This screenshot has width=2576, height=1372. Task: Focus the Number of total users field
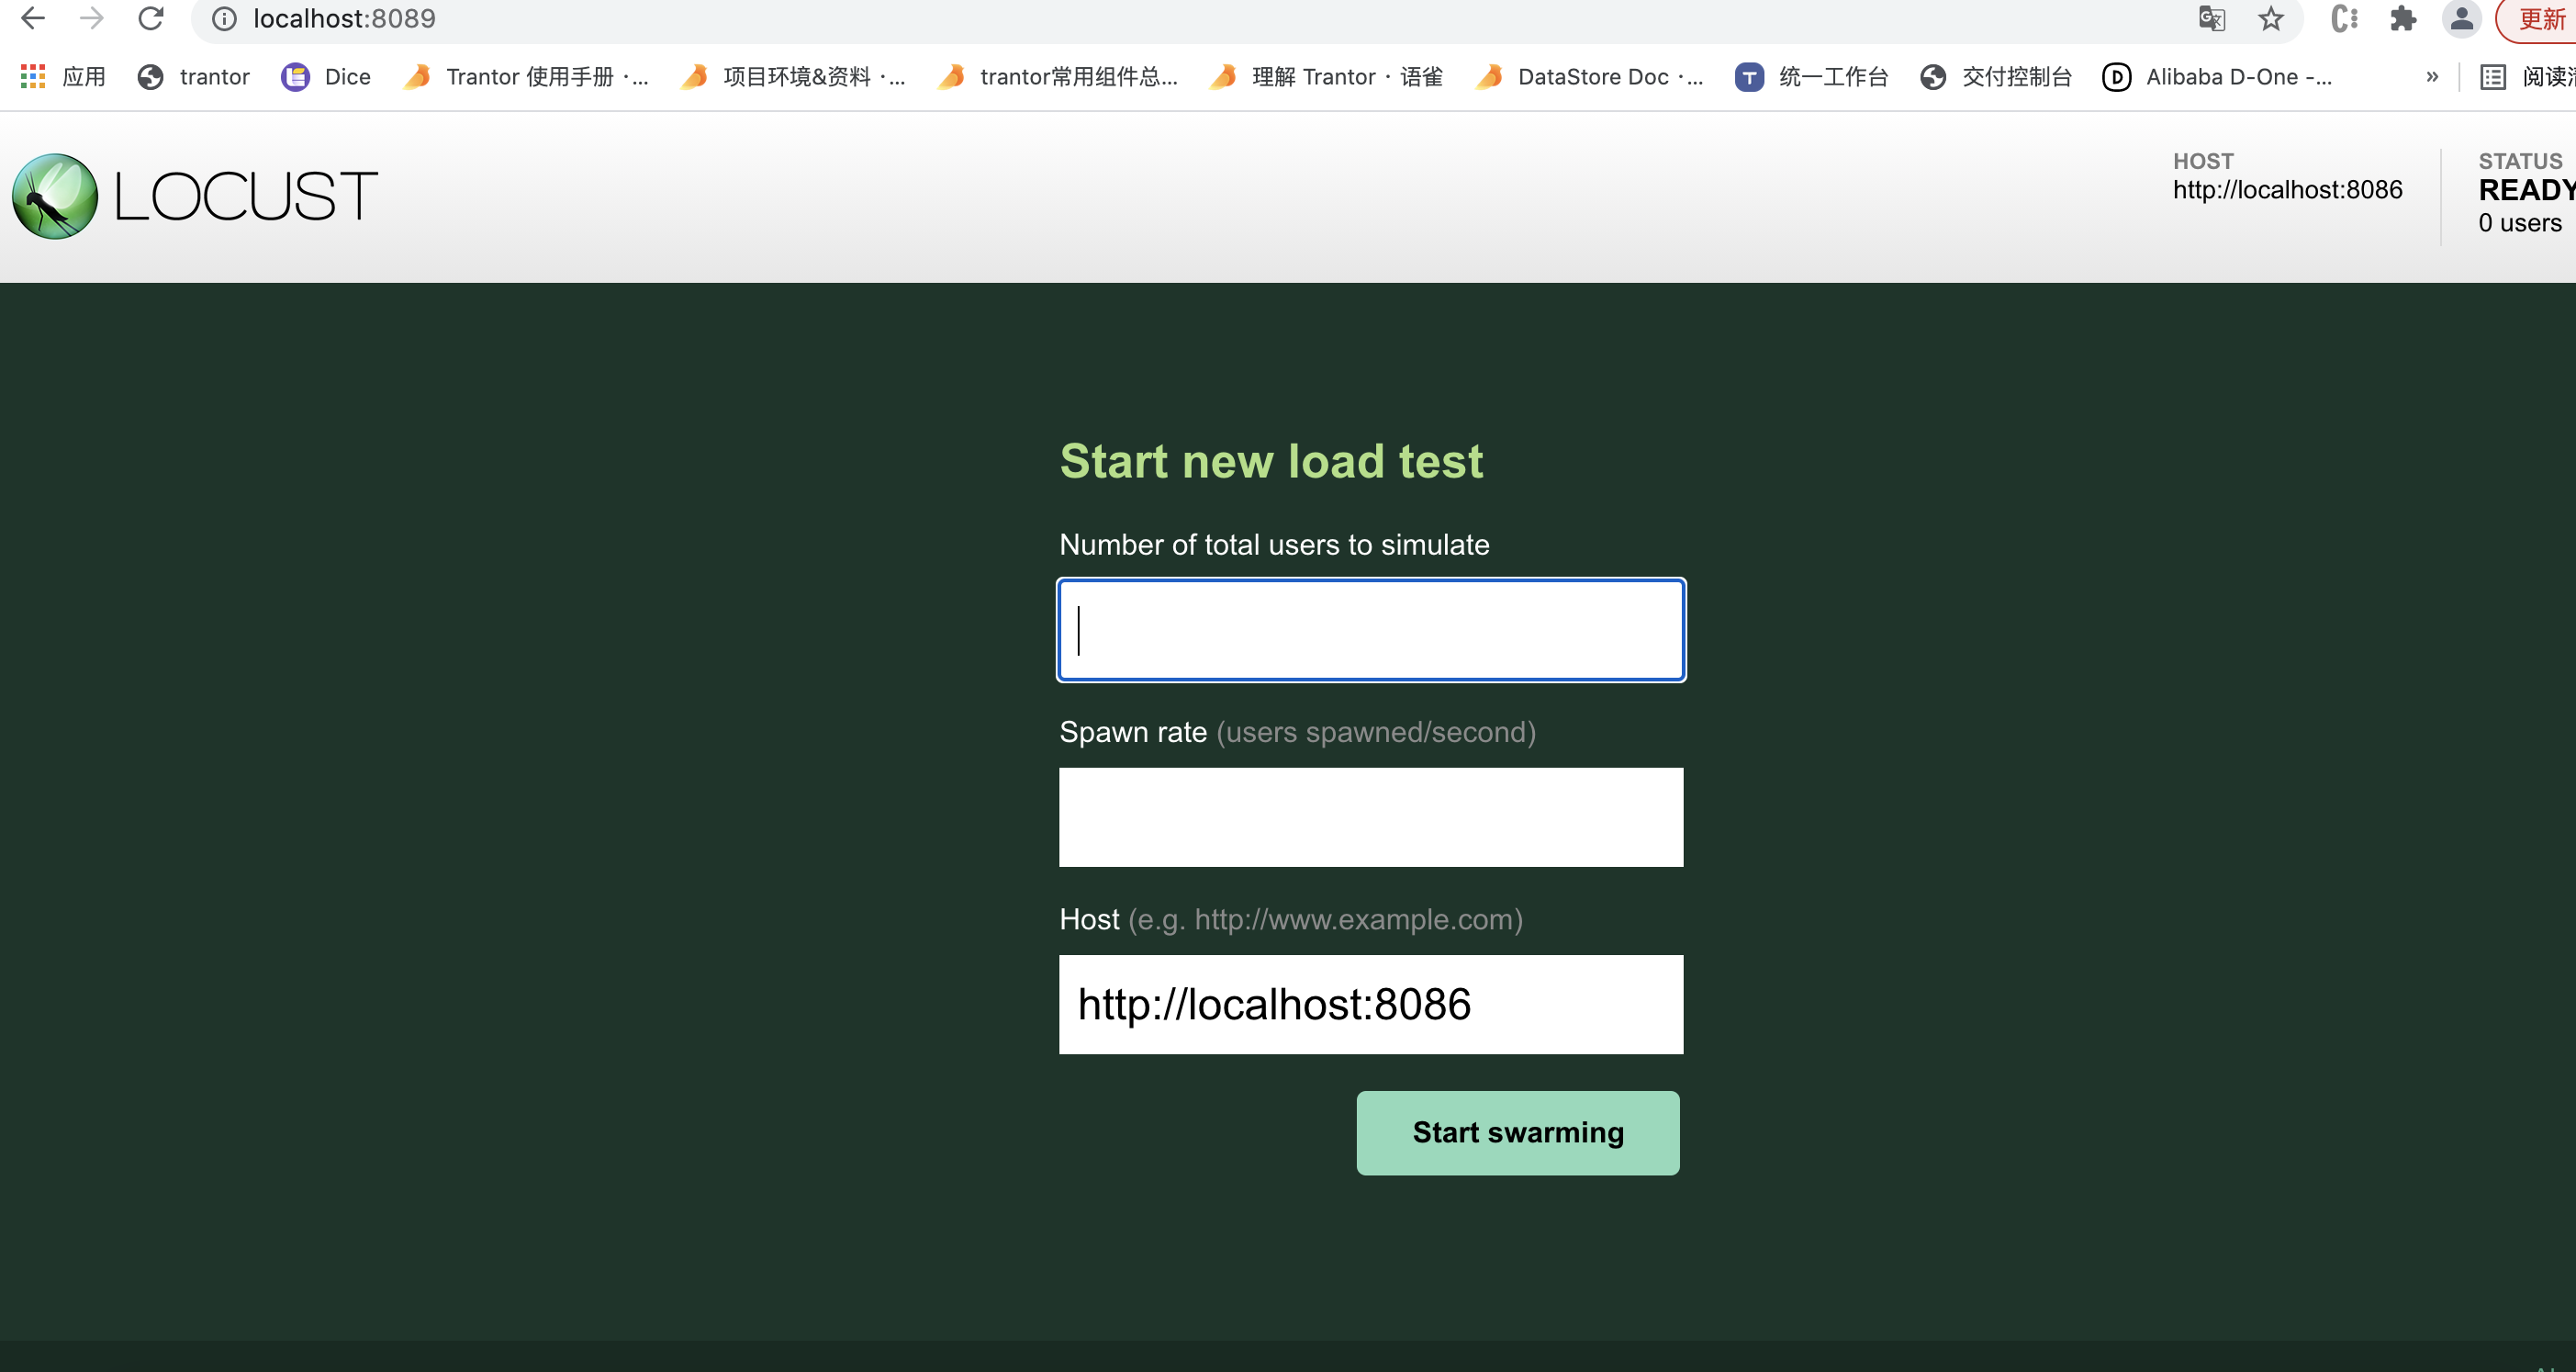point(1371,630)
